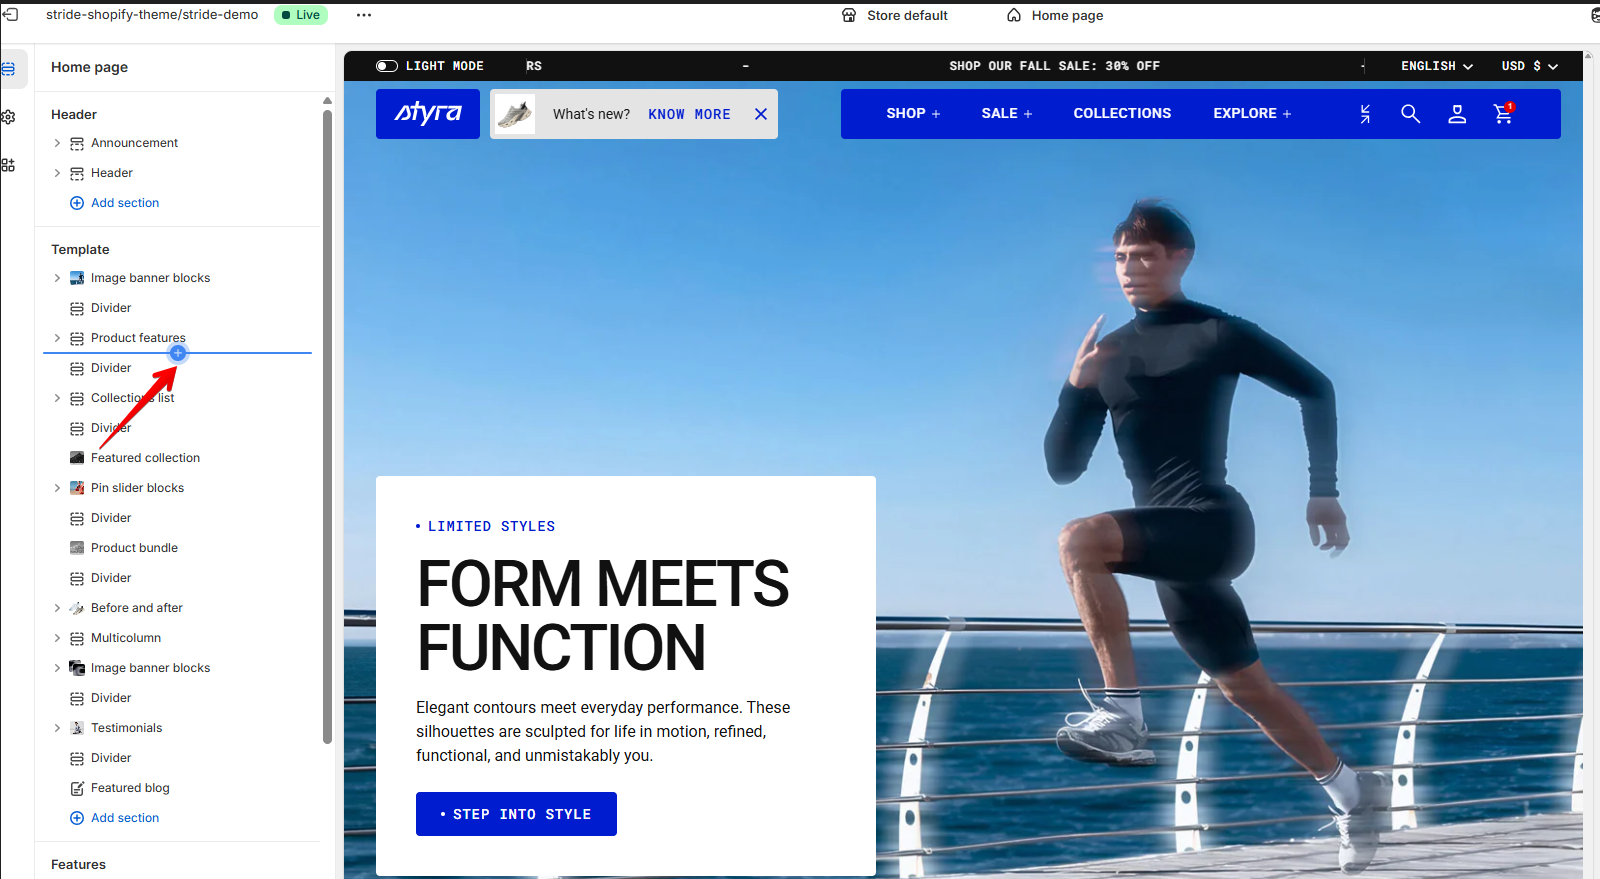Click the blue plus insert-section button

tap(178, 353)
